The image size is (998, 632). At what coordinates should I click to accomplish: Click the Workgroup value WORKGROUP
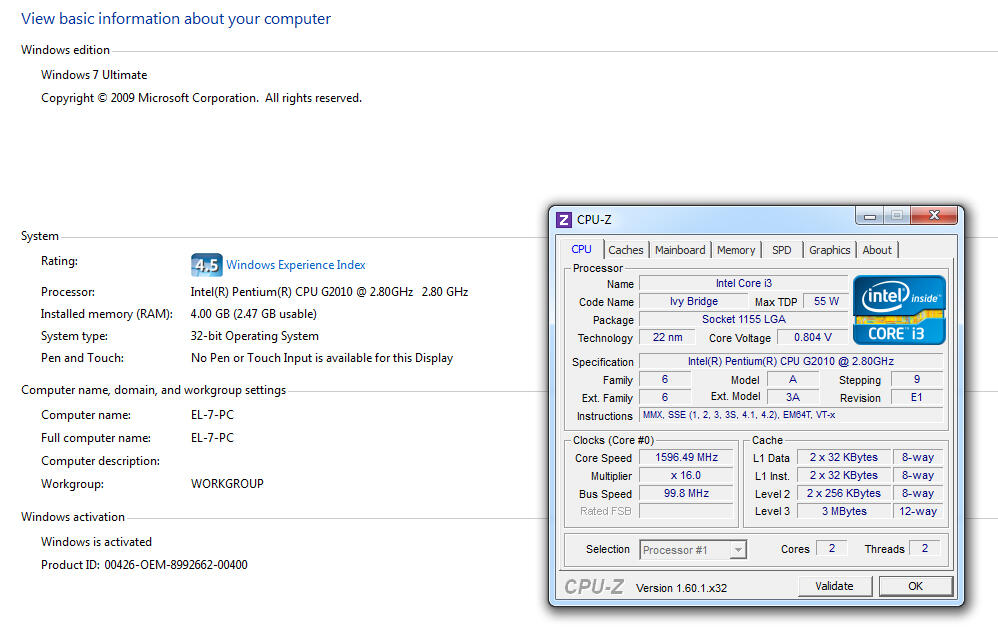227,484
